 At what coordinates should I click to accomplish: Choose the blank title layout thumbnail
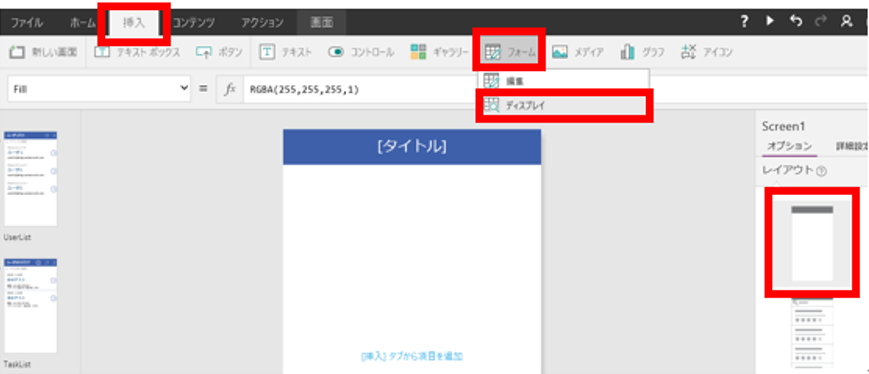[x=812, y=243]
